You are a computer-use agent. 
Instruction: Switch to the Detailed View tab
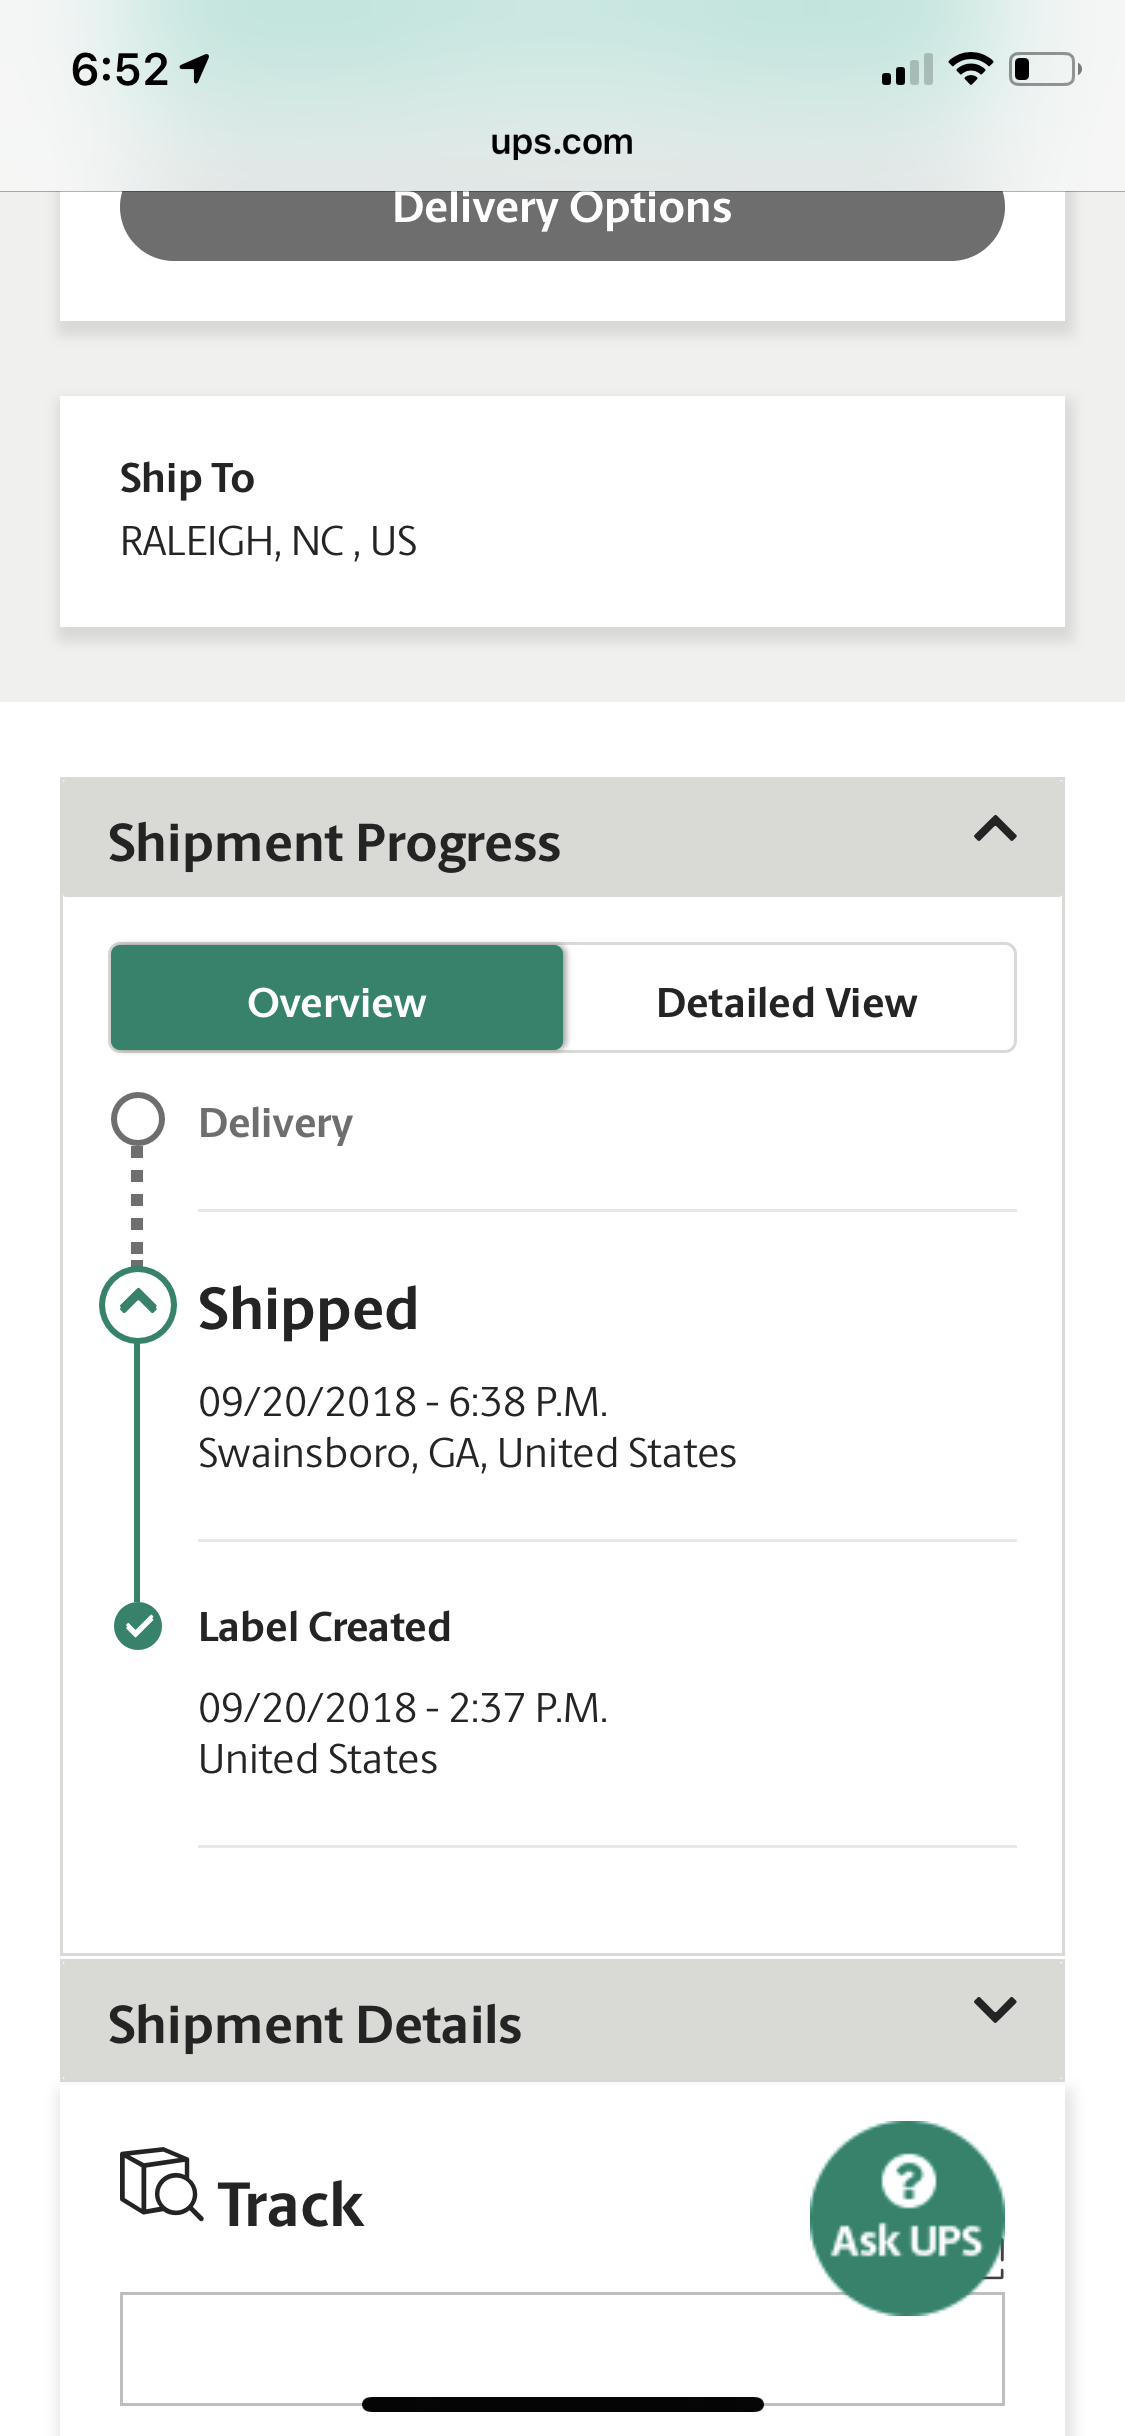tap(787, 1002)
